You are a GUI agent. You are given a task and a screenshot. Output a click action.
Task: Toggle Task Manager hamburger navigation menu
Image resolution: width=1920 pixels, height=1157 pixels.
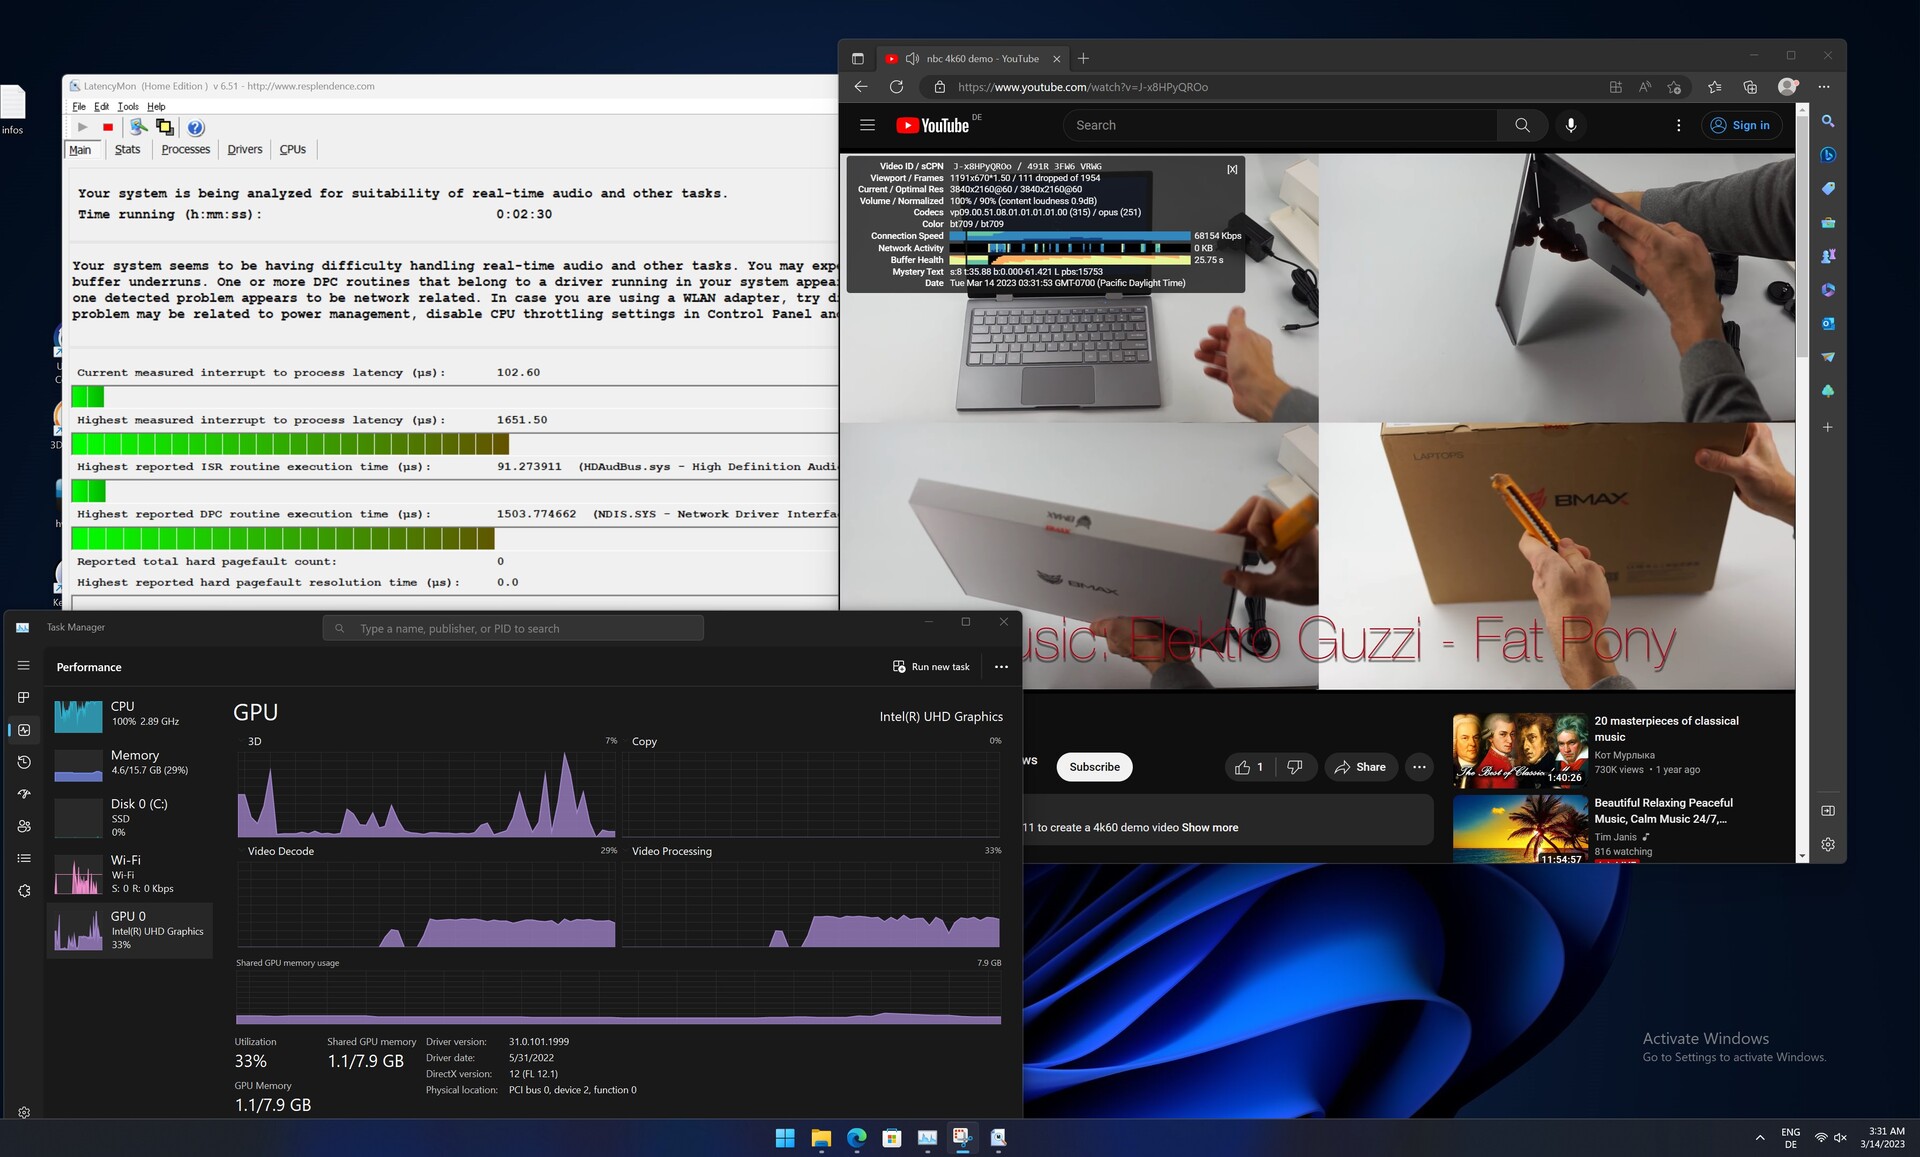24,665
